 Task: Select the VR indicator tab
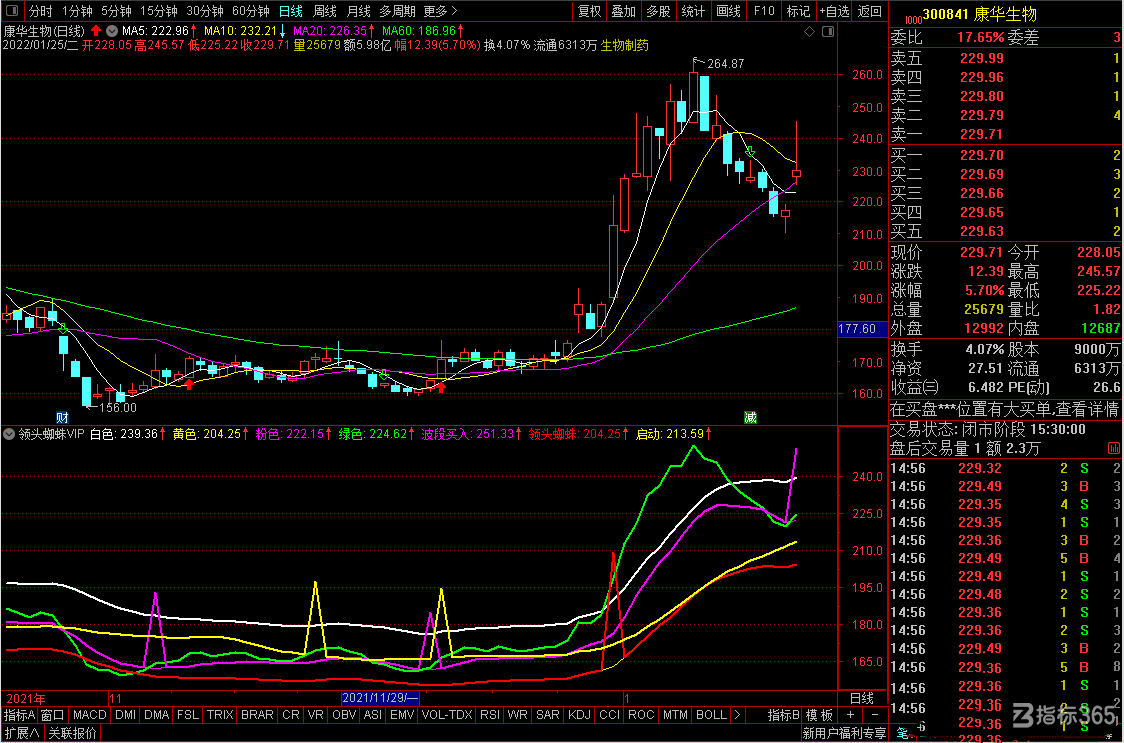tap(315, 715)
